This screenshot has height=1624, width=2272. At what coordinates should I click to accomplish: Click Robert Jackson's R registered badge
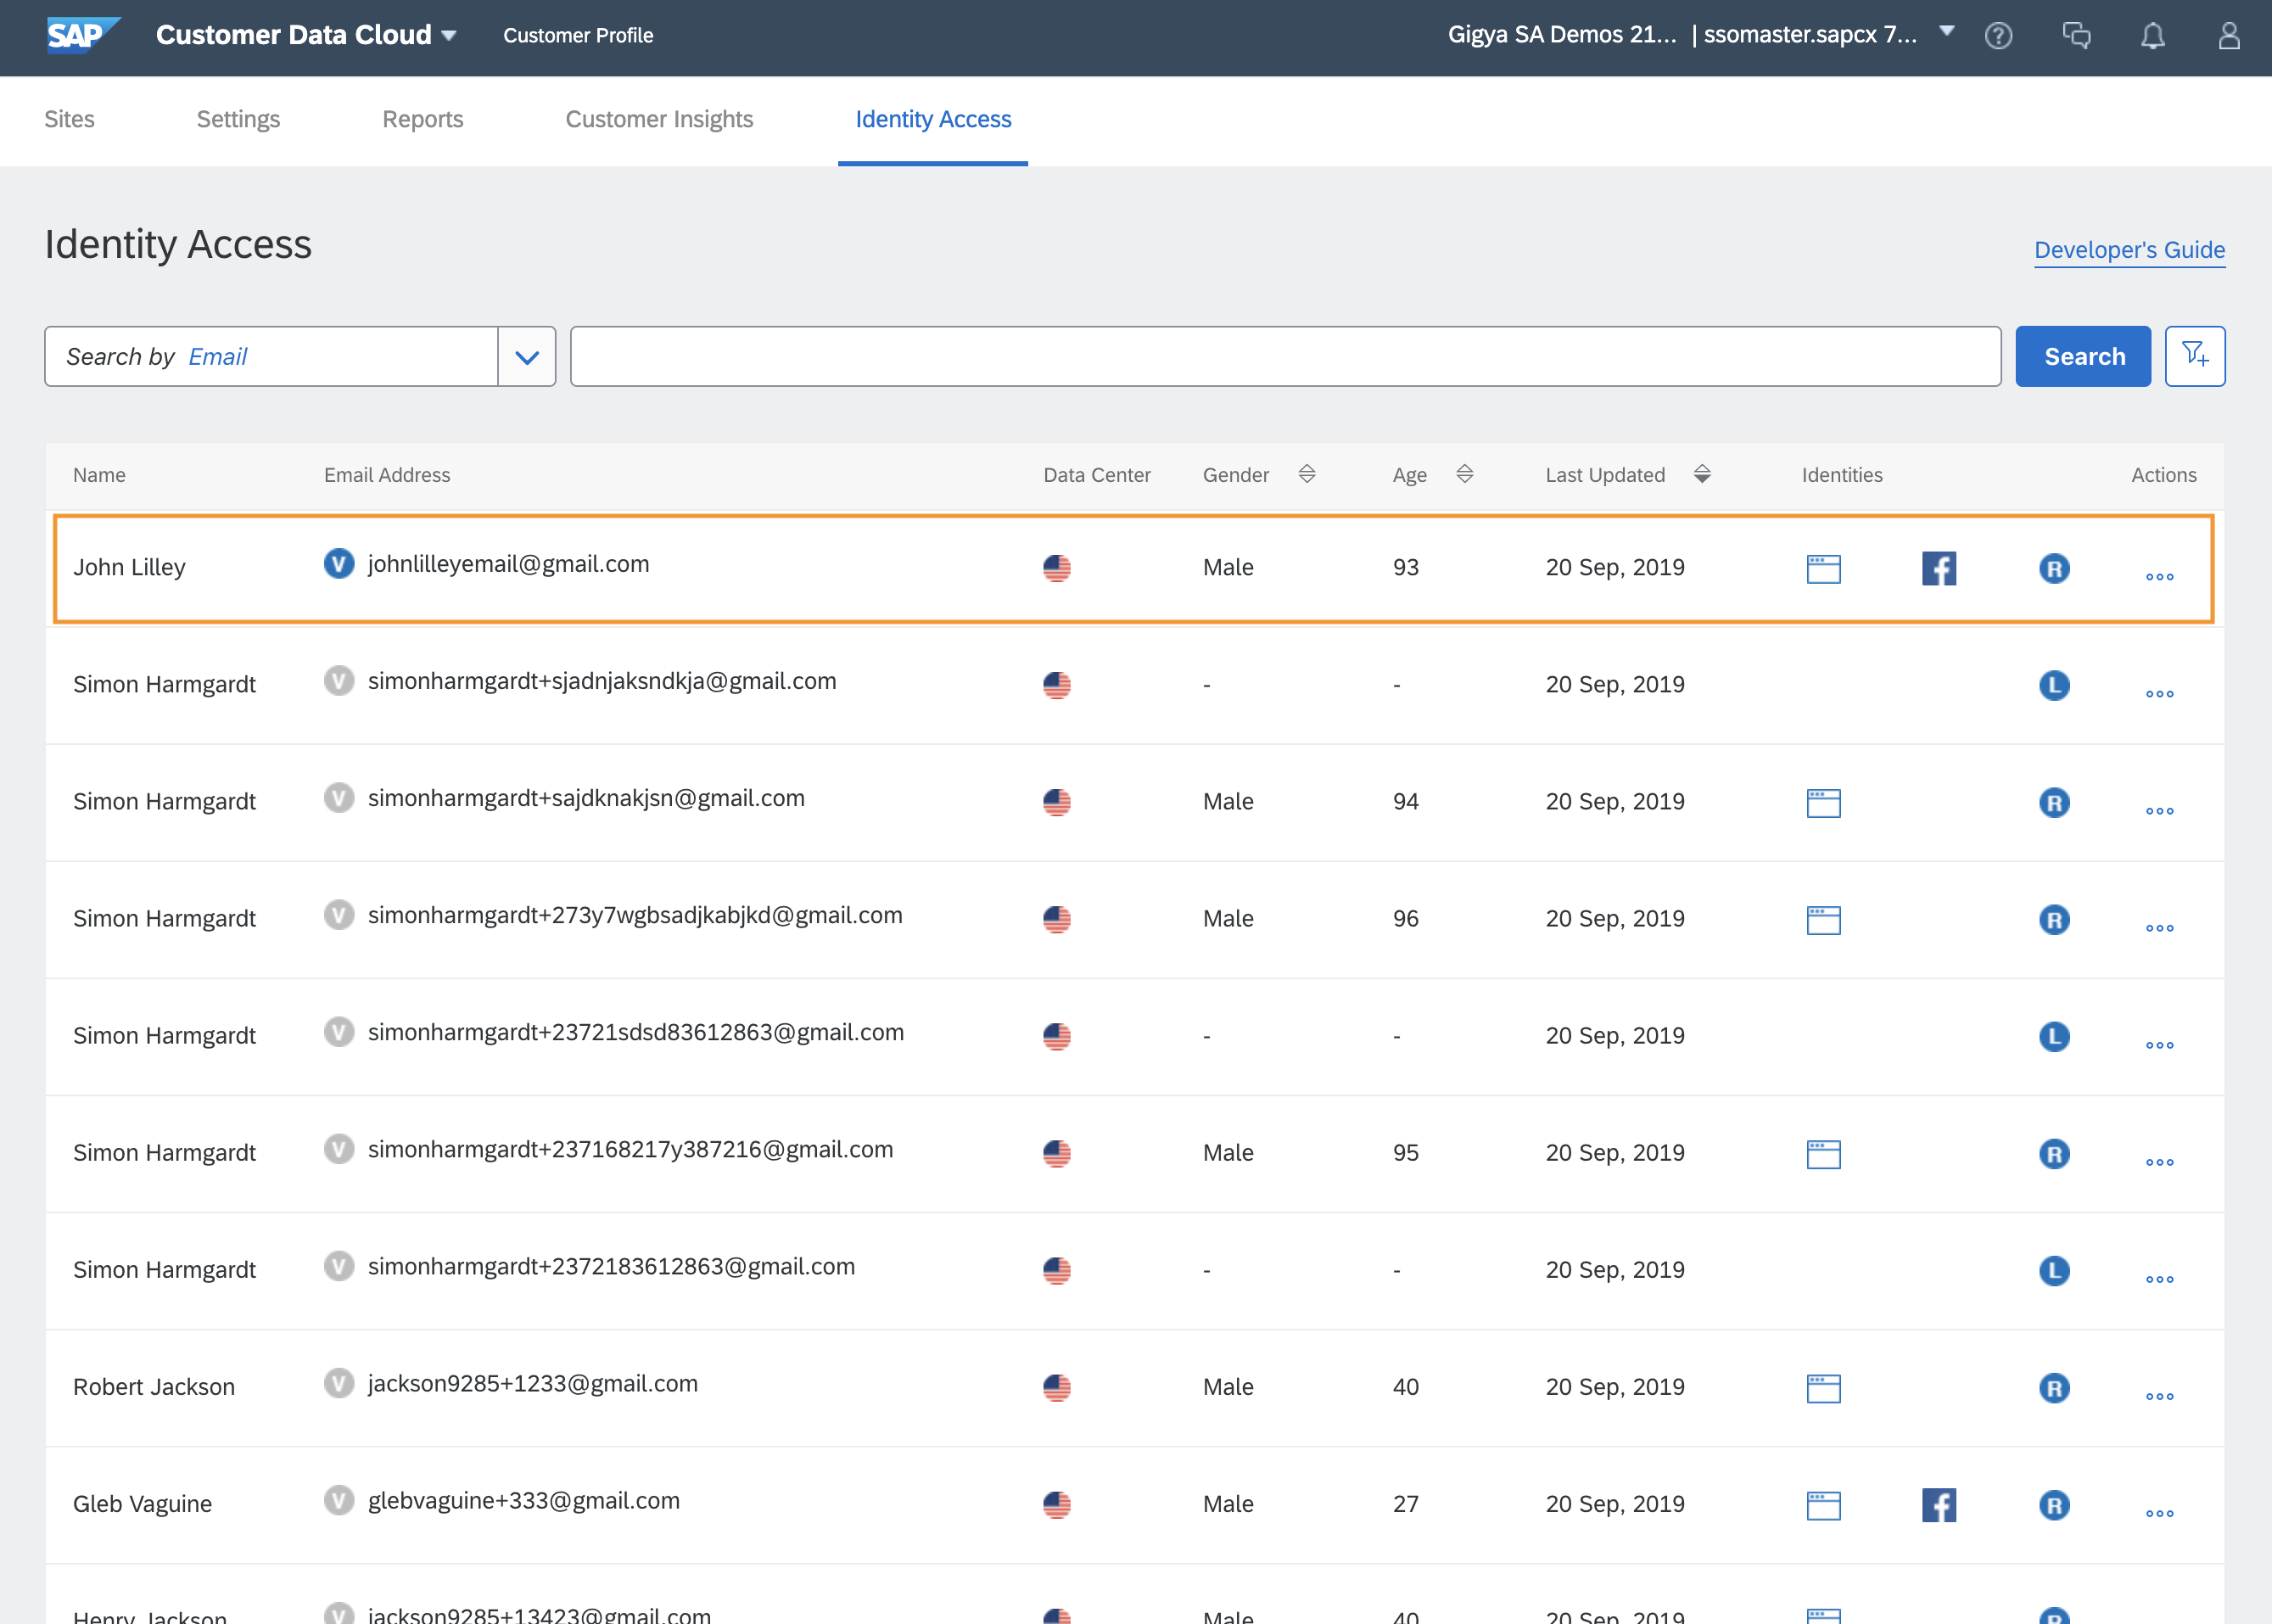pyautogui.click(x=2053, y=1388)
